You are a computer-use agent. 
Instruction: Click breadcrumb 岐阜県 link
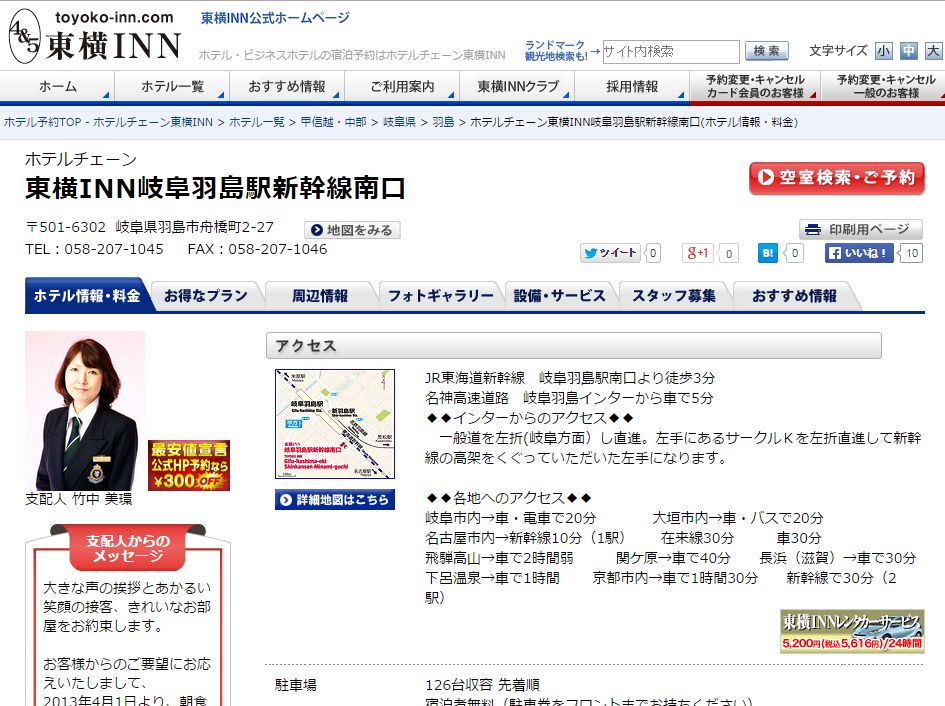(x=400, y=122)
